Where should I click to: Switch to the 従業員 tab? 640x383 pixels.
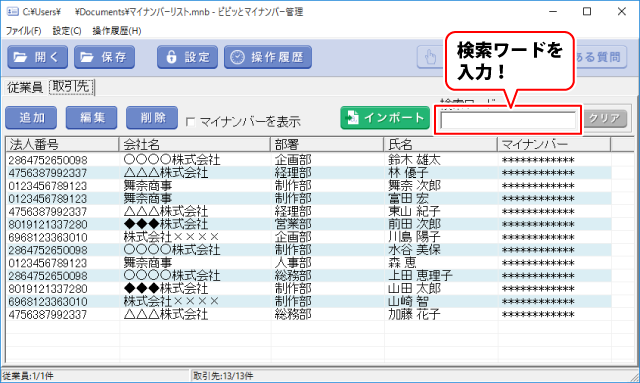pyautogui.click(x=25, y=87)
